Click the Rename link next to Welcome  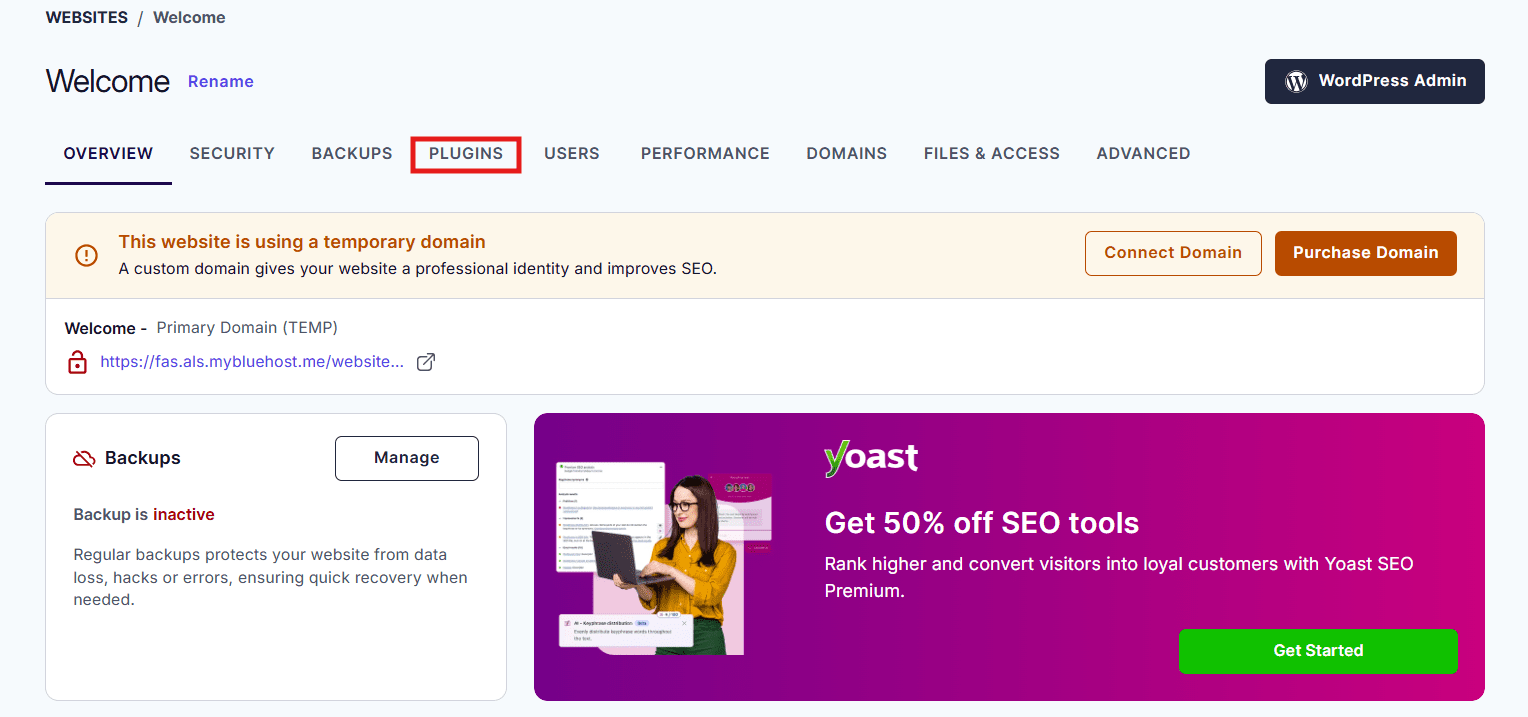220,81
